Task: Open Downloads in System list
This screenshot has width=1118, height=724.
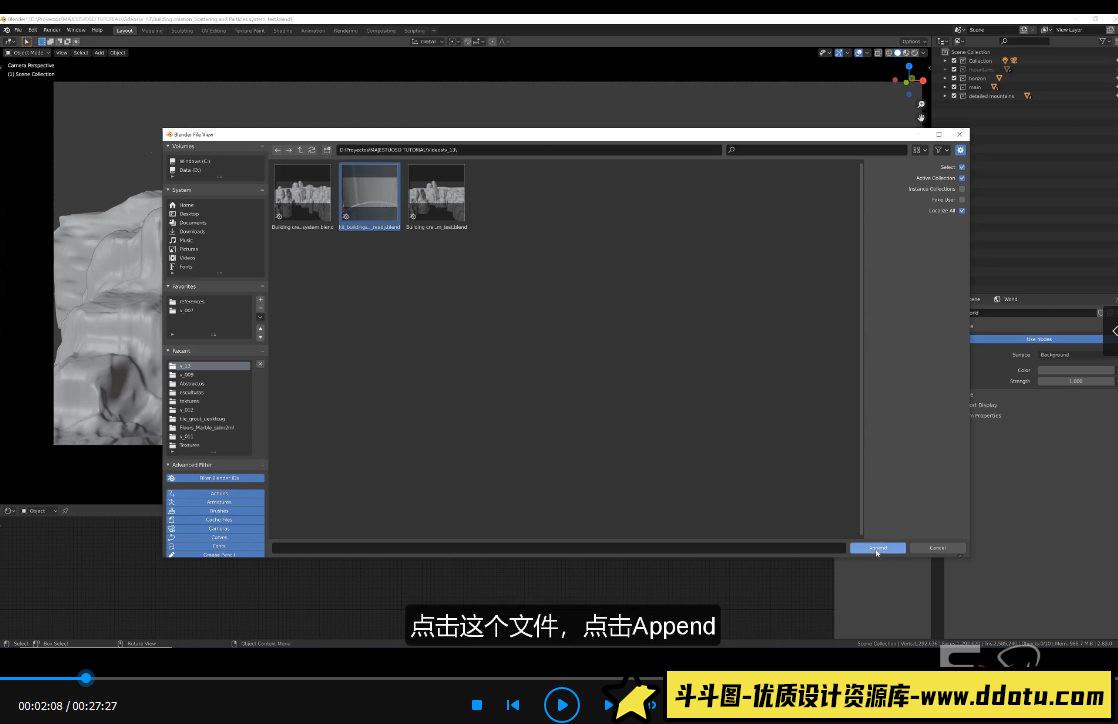Action: 191,231
